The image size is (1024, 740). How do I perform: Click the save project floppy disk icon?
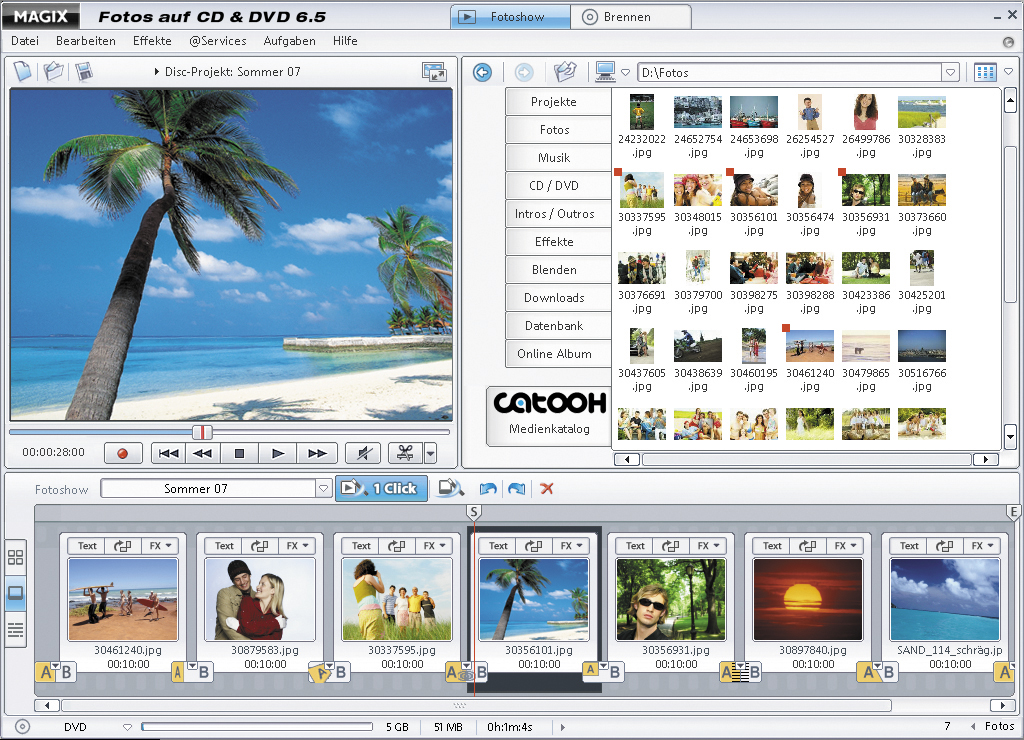coord(84,72)
